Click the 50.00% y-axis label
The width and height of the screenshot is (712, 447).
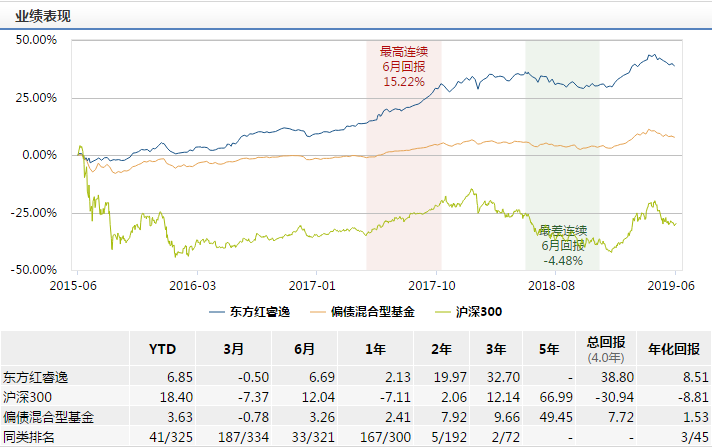coord(36,40)
